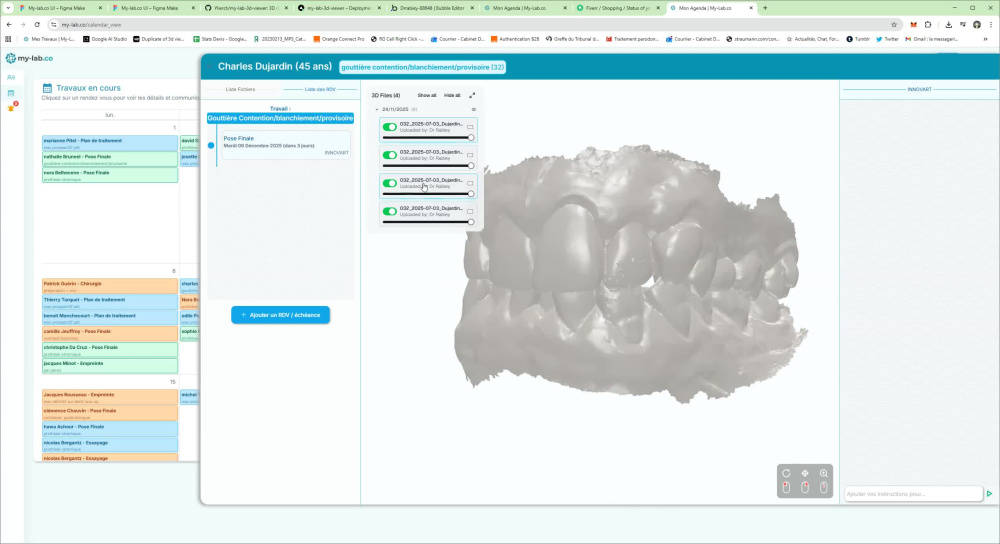Toggle visibility of the first 3D file
Viewport: 1000px width, 544px height.
click(389, 127)
